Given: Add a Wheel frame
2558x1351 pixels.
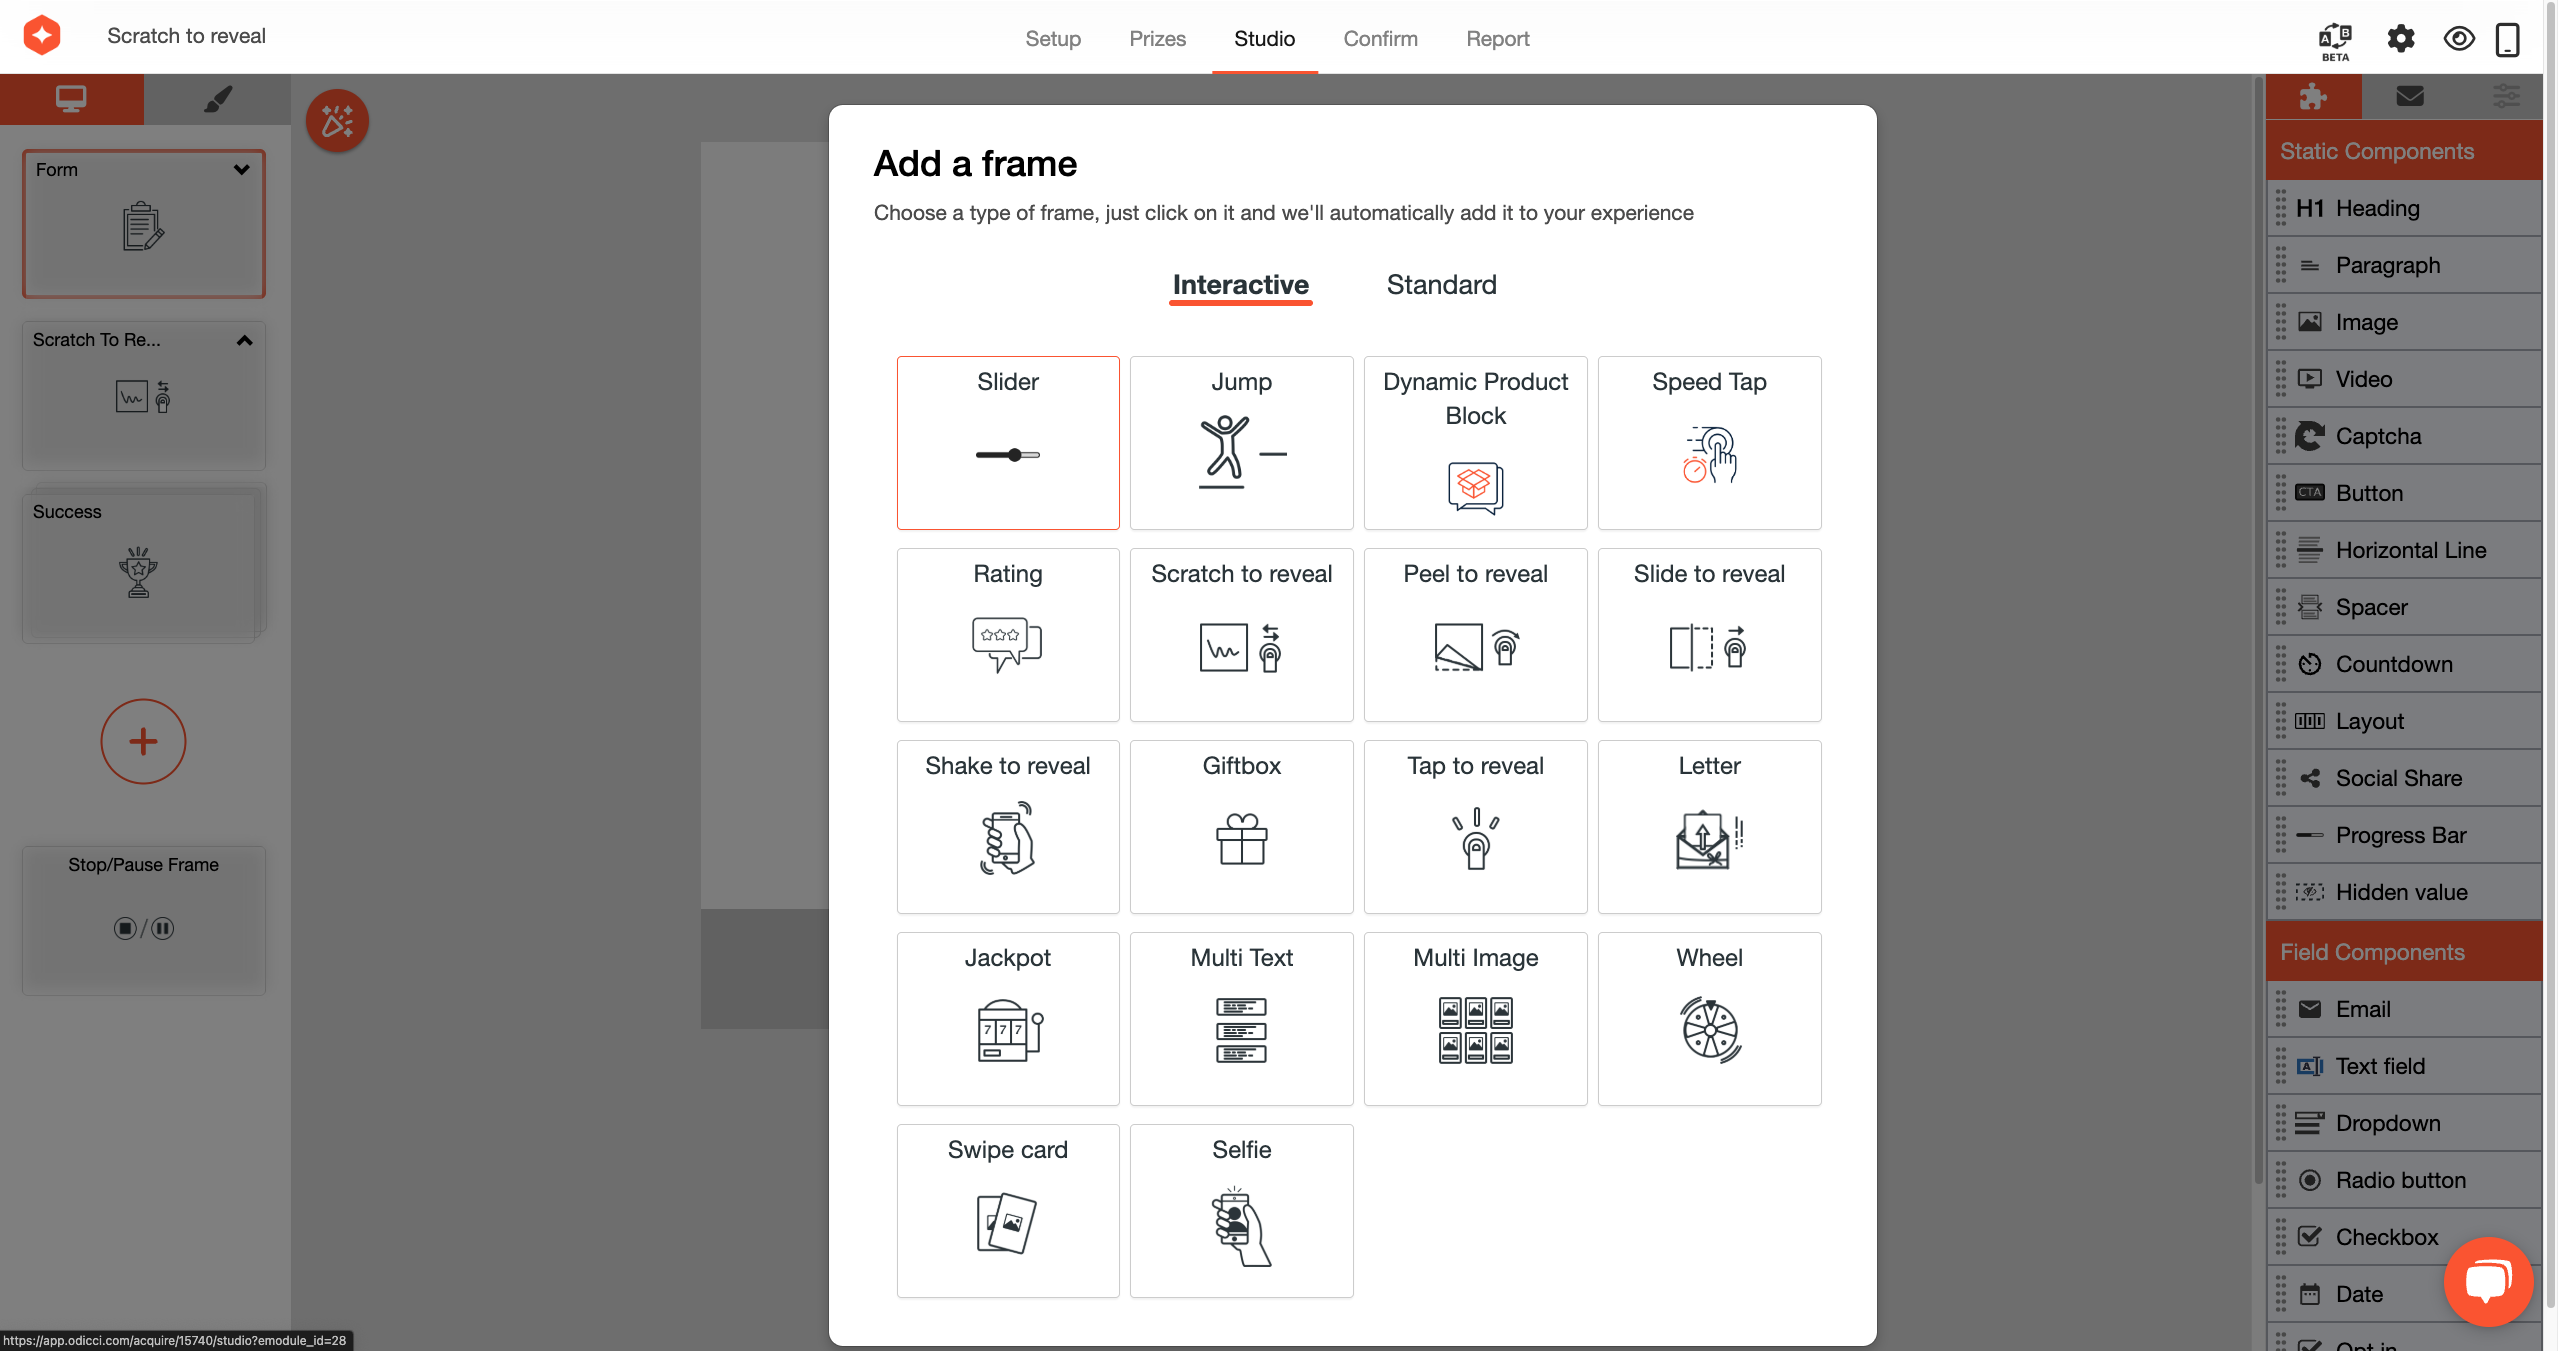Looking at the screenshot, I should [x=1708, y=1018].
